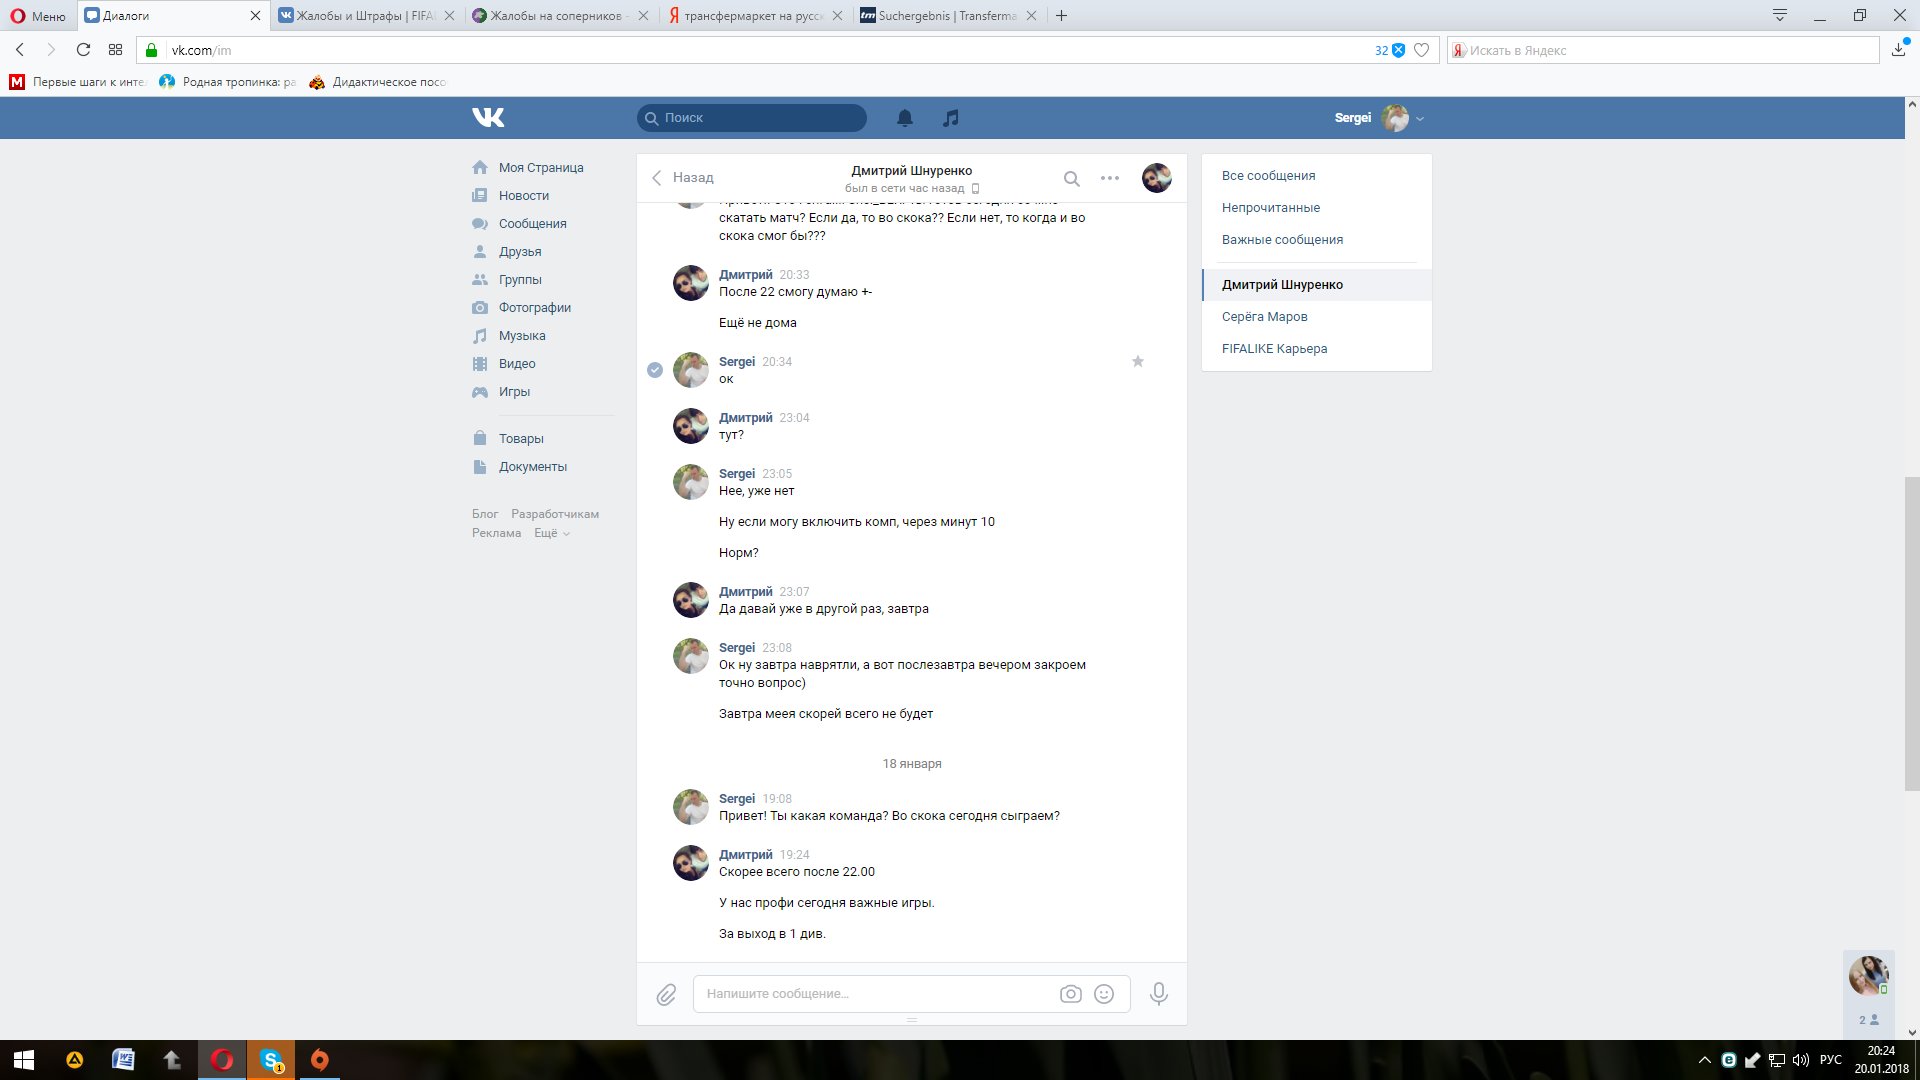Attach photo using camera icon
This screenshot has width=1920, height=1080.
(1070, 994)
